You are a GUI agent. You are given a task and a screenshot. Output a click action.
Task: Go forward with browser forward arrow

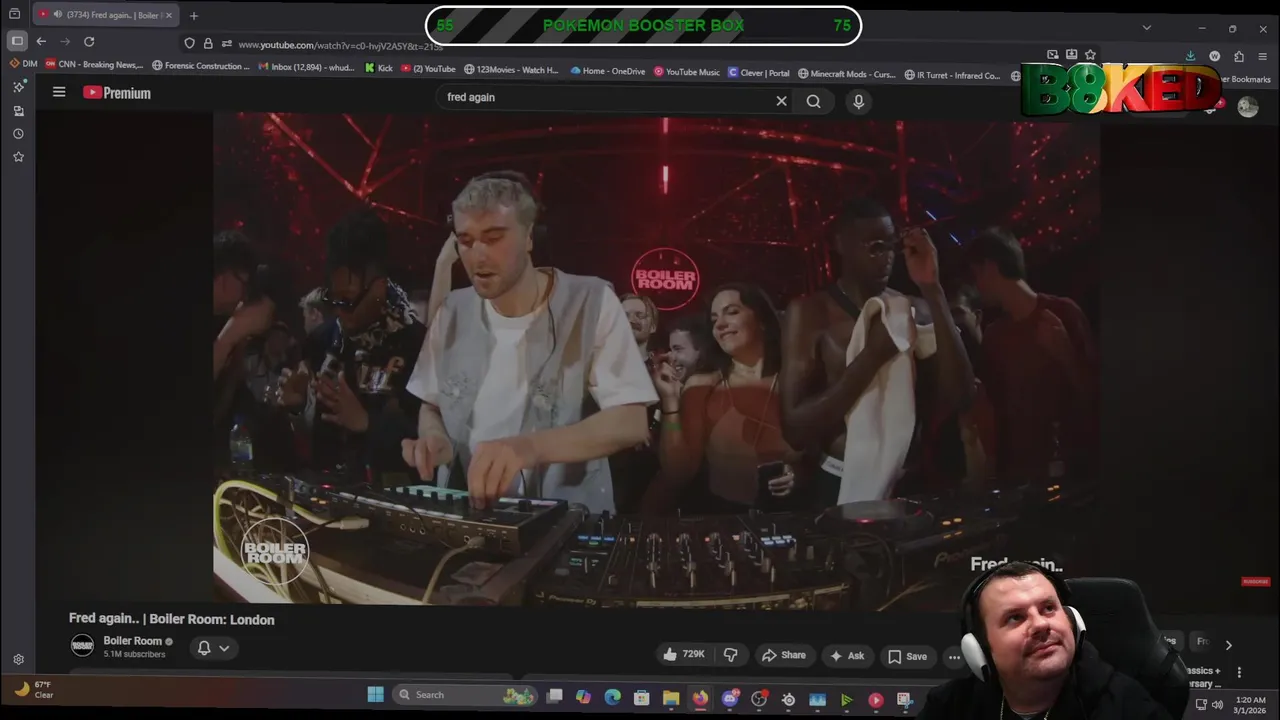(x=65, y=41)
